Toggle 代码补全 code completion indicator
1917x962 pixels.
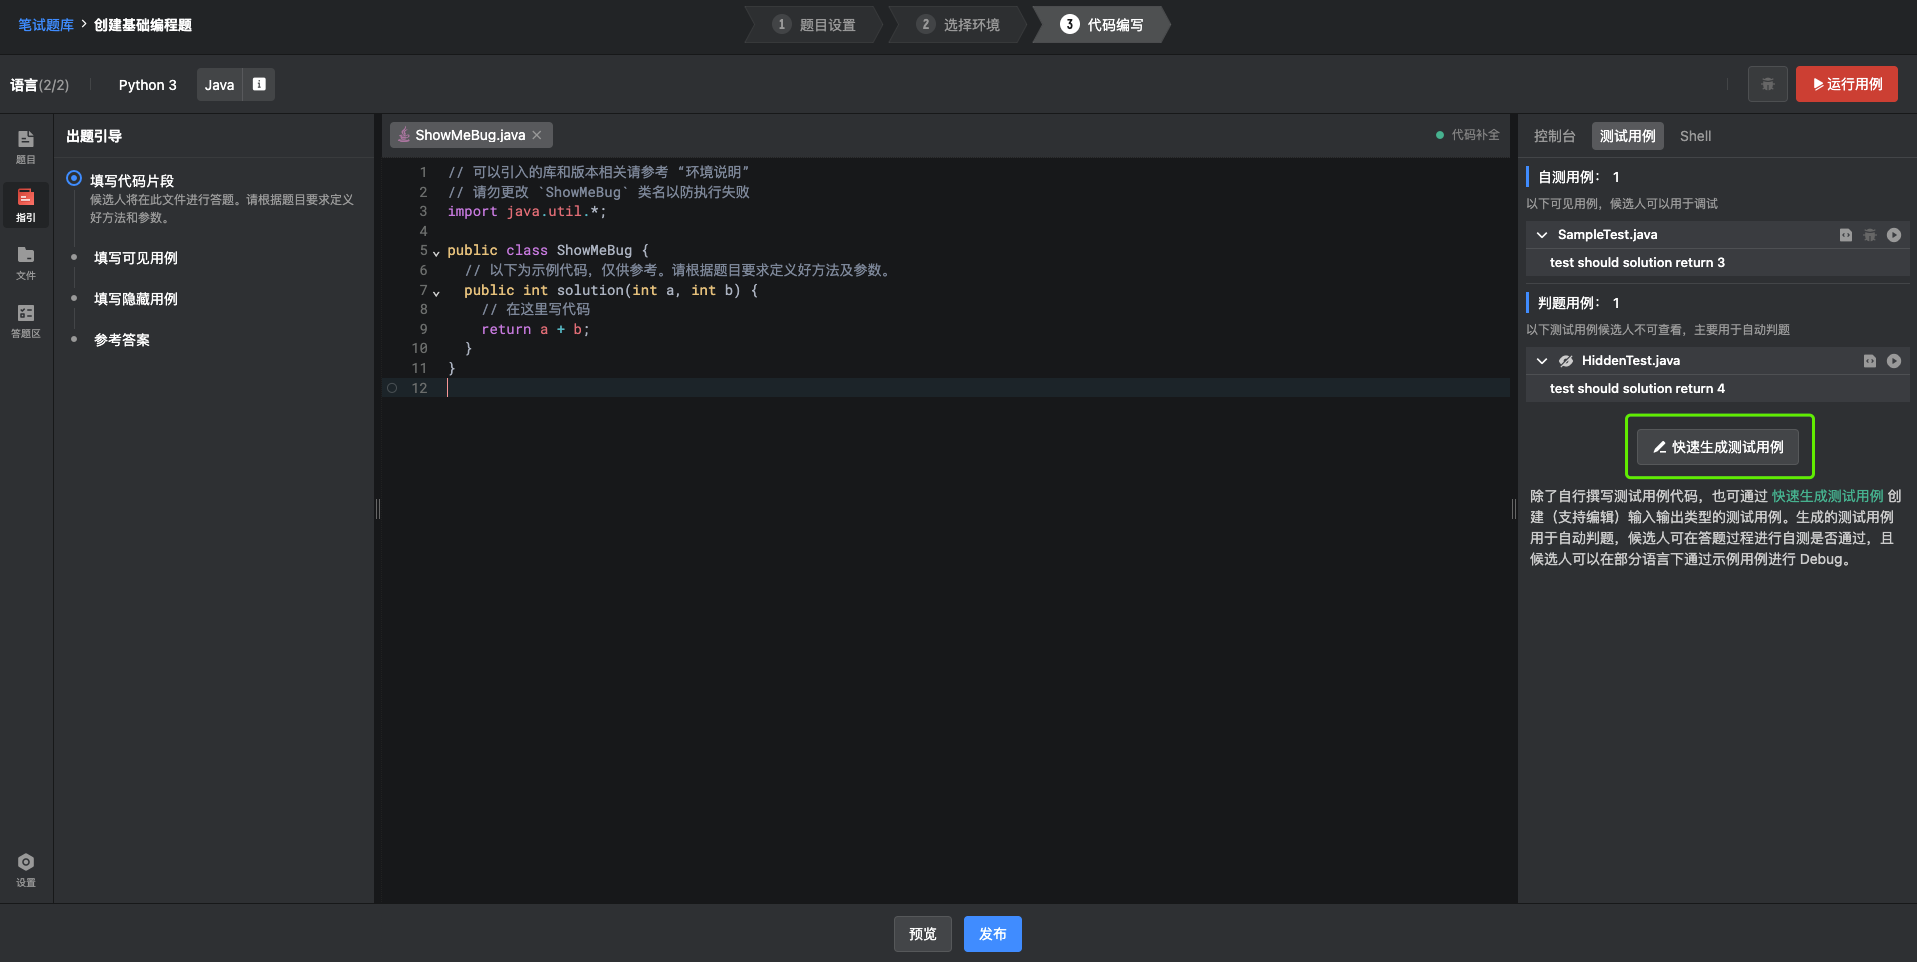coord(1467,135)
